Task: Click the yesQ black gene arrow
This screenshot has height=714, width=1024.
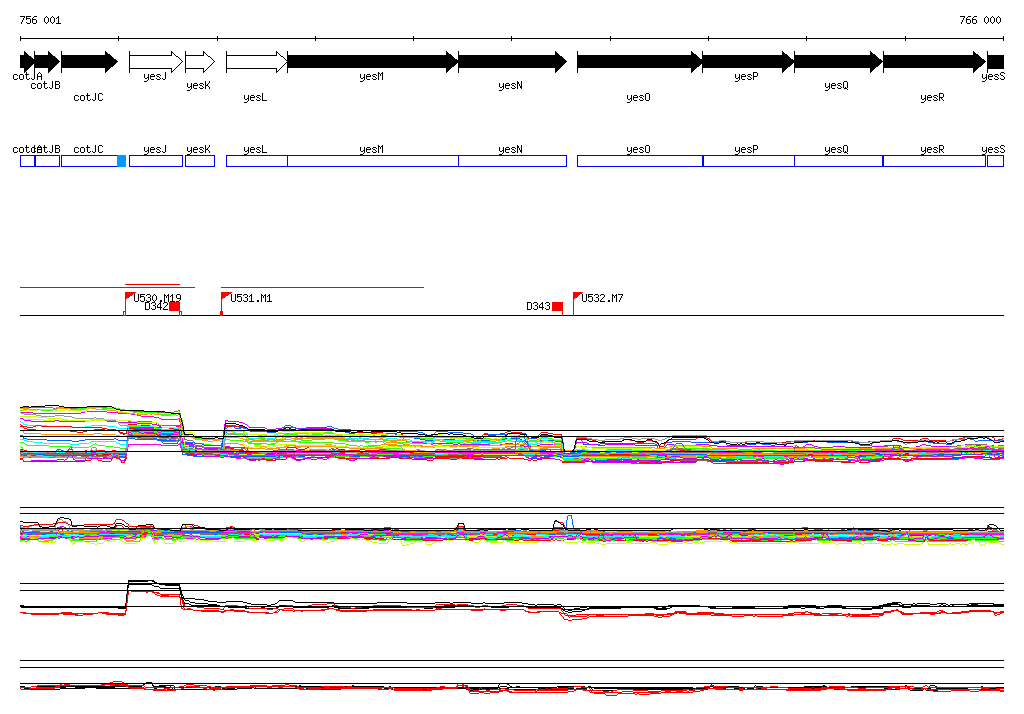Action: coord(839,62)
